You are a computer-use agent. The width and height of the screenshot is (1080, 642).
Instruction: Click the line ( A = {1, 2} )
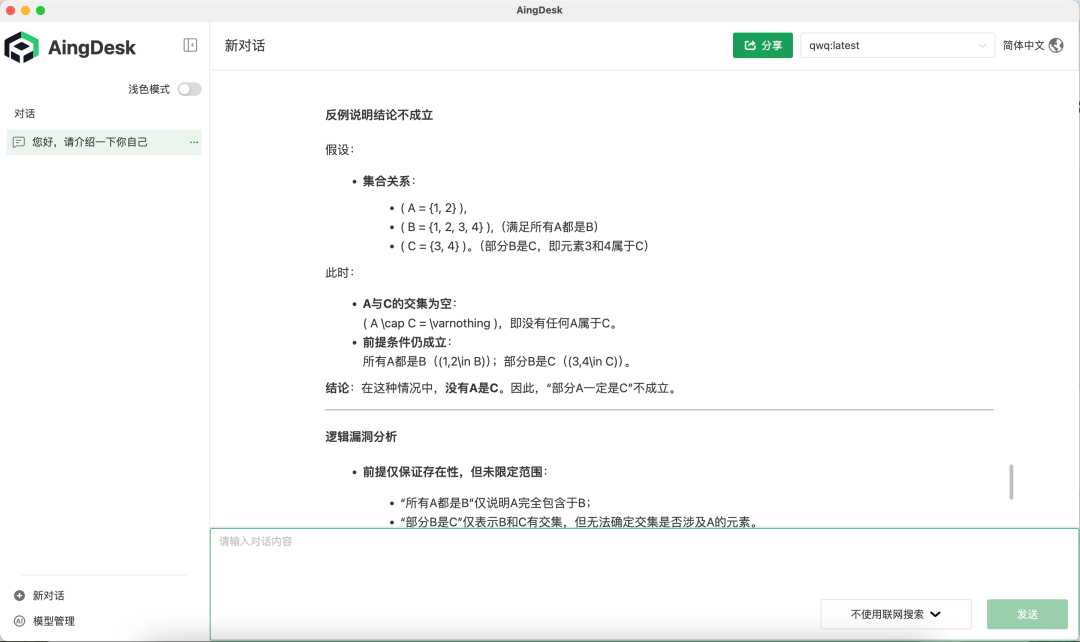(434, 208)
